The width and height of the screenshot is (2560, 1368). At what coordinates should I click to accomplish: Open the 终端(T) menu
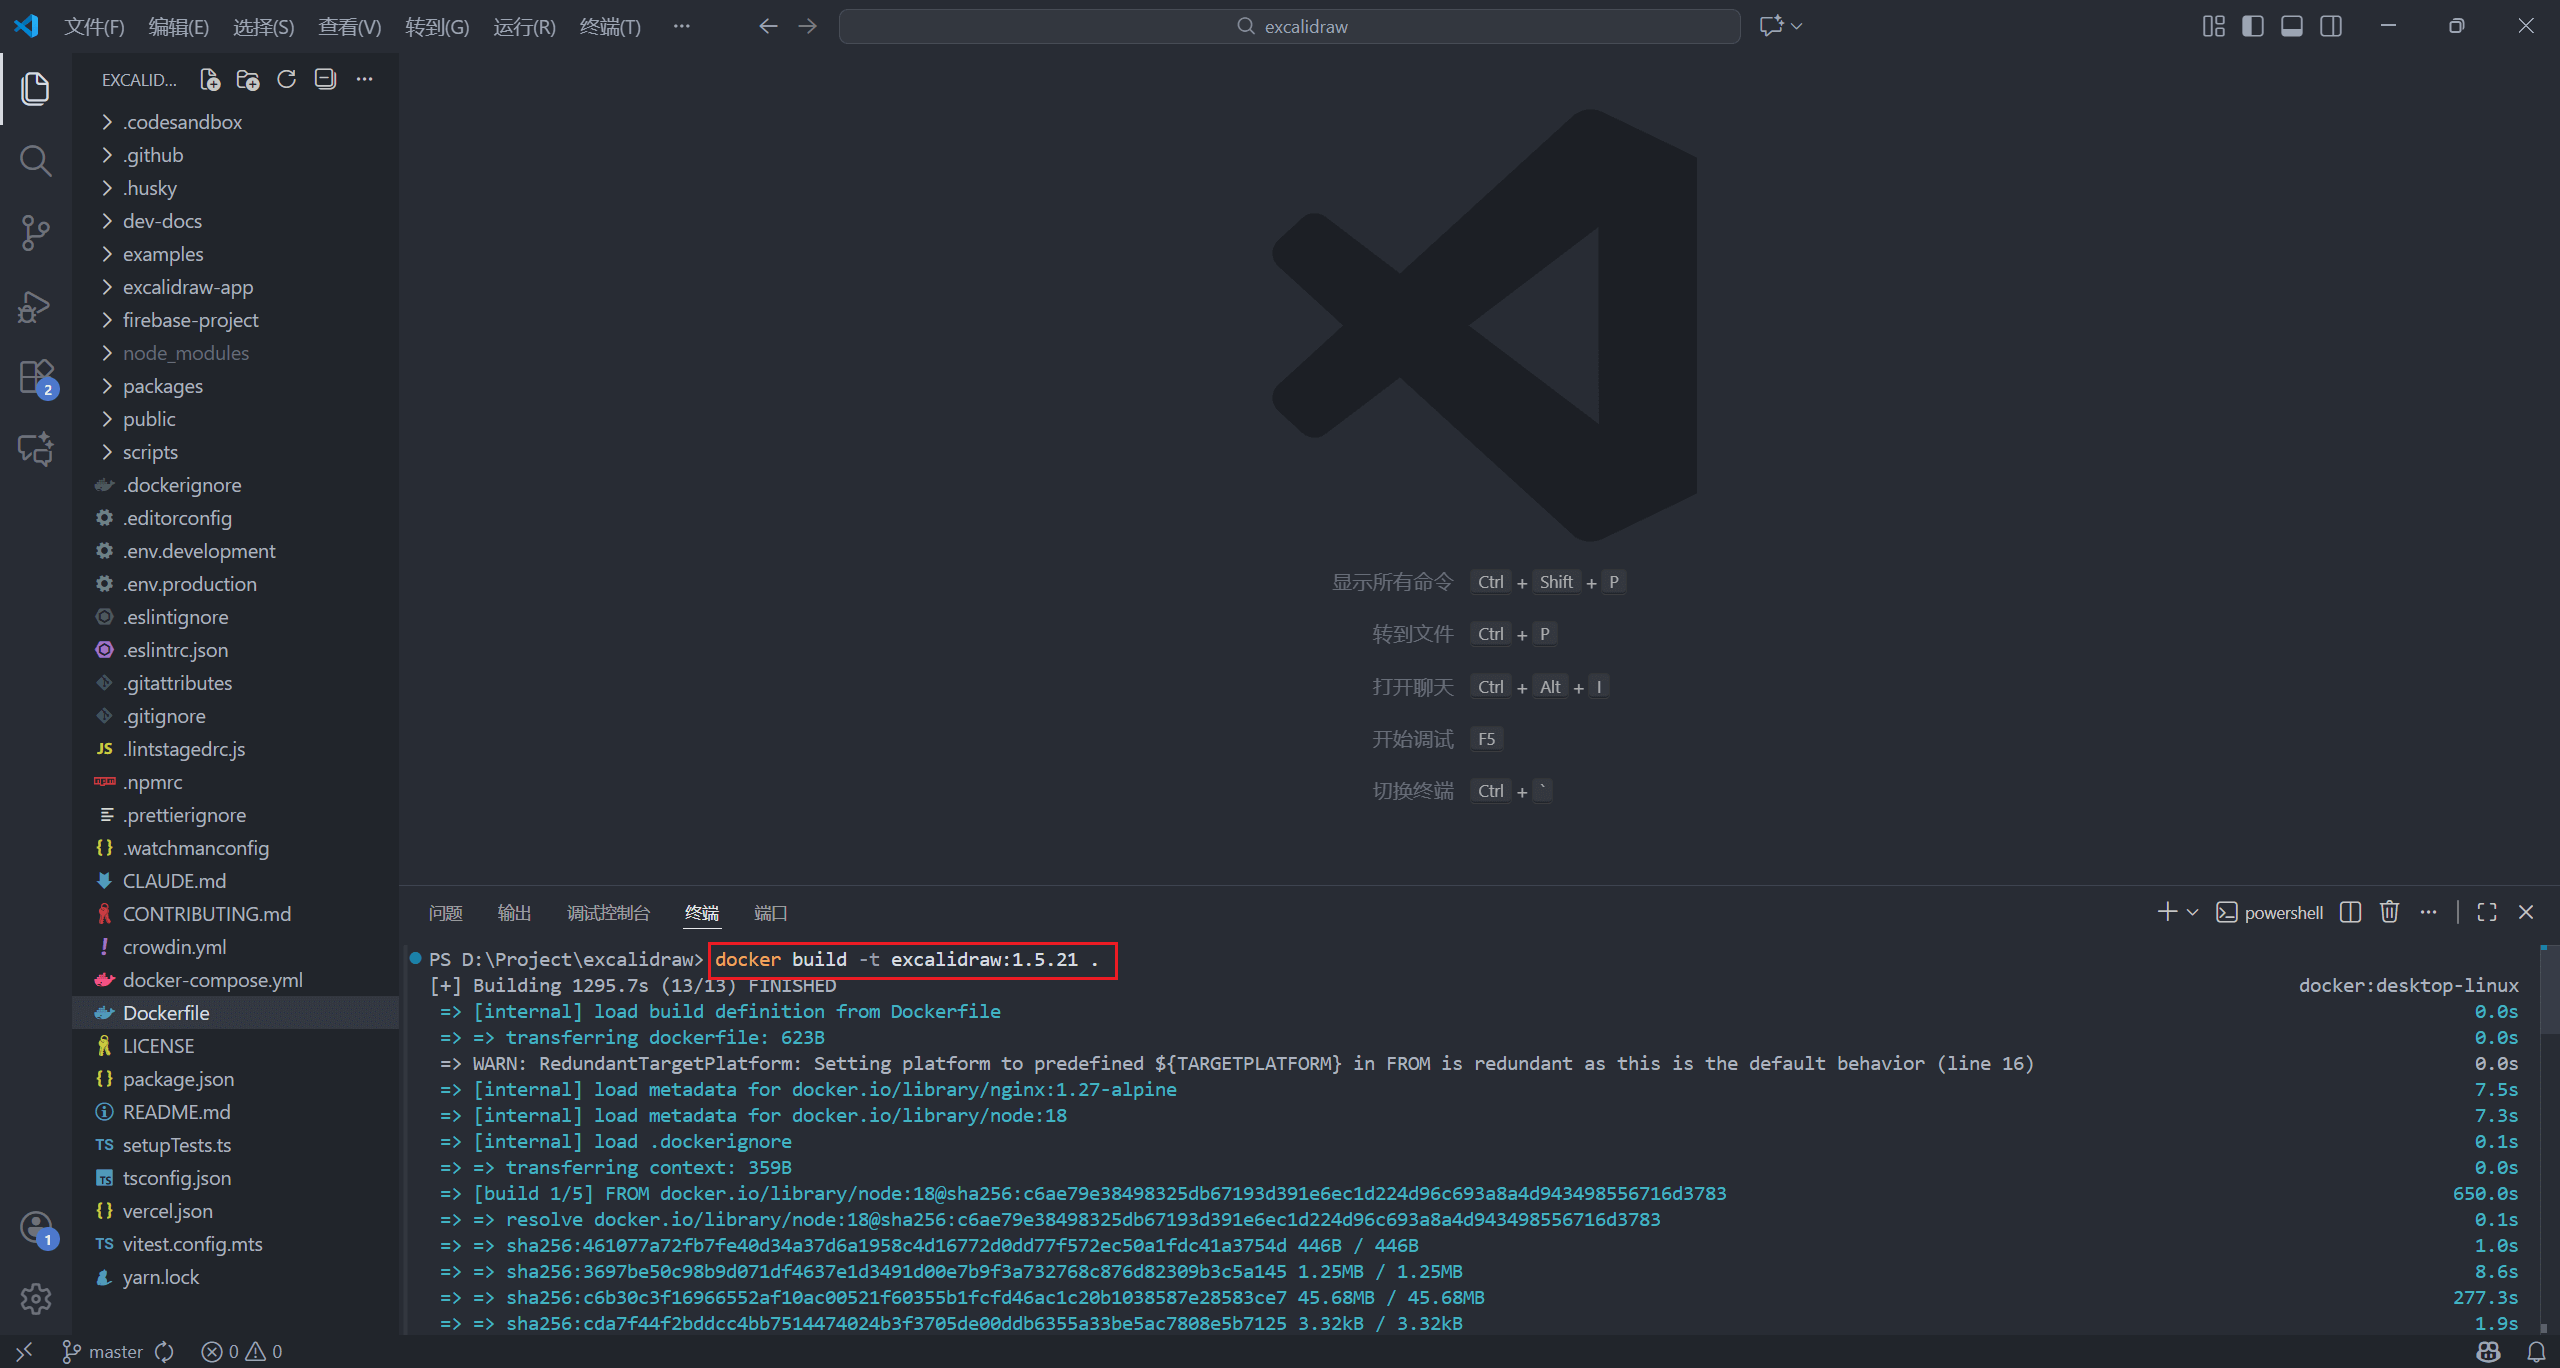click(610, 26)
